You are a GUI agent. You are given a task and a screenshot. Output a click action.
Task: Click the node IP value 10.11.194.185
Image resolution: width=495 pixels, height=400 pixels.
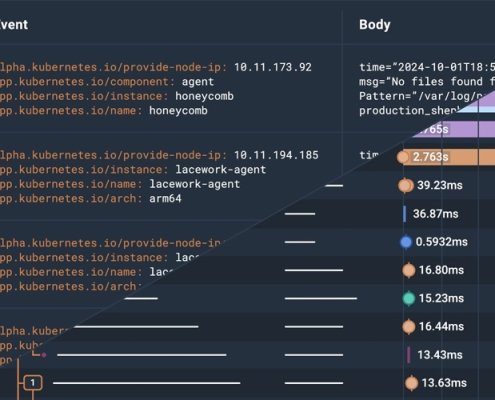[276, 155]
